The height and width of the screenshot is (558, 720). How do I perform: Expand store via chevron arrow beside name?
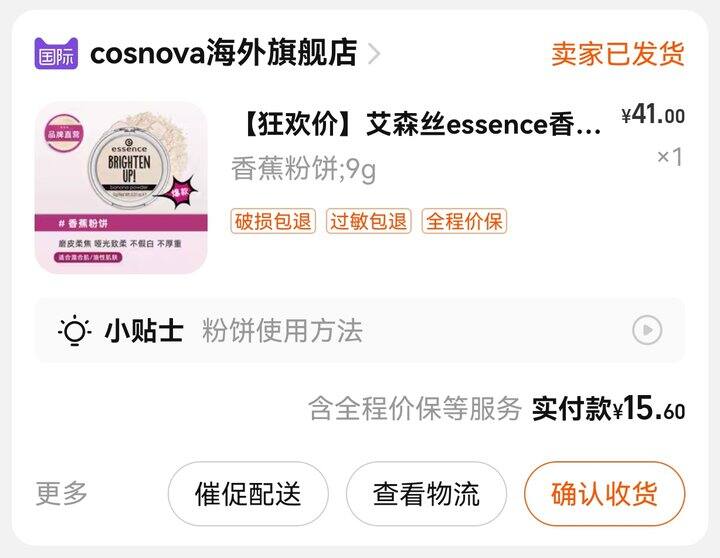[374, 54]
